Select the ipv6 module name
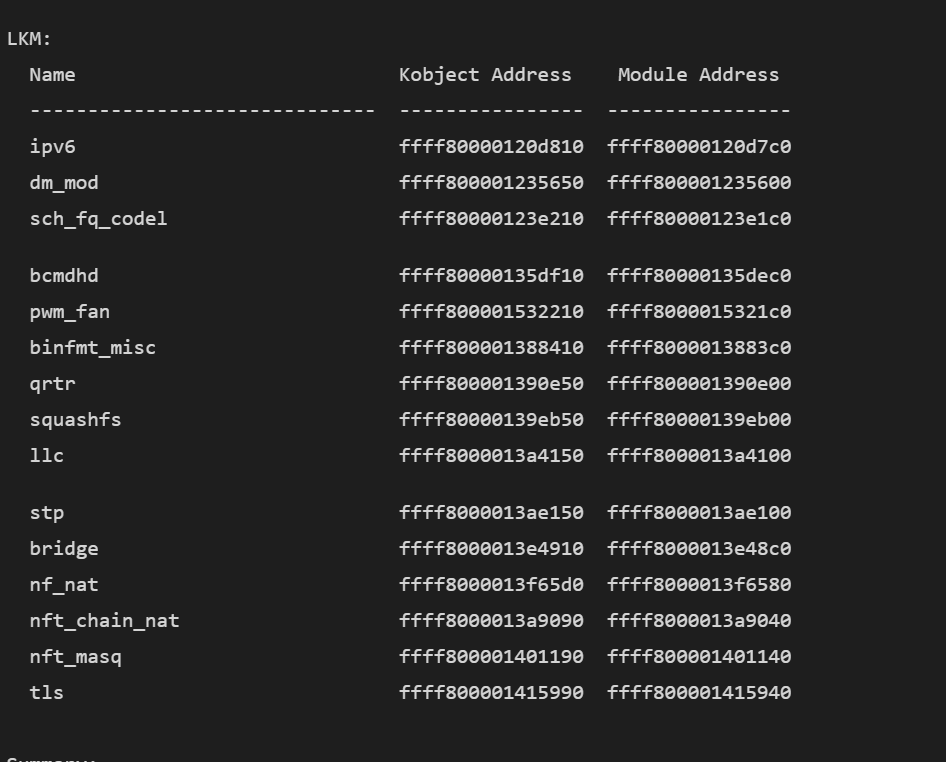The width and height of the screenshot is (946, 762). tap(52, 147)
